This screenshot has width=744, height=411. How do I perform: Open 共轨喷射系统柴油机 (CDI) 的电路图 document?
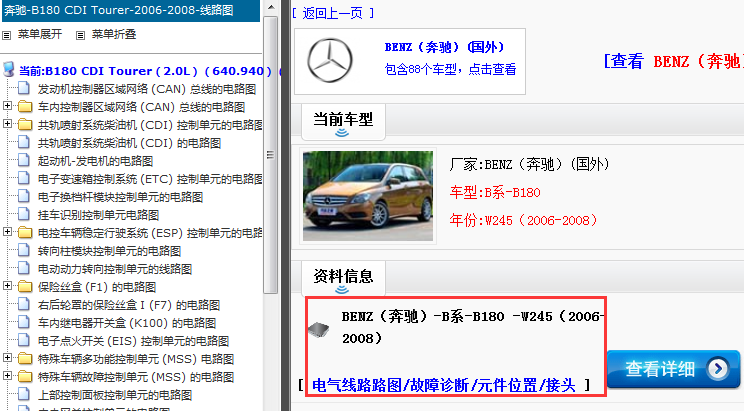130,143
